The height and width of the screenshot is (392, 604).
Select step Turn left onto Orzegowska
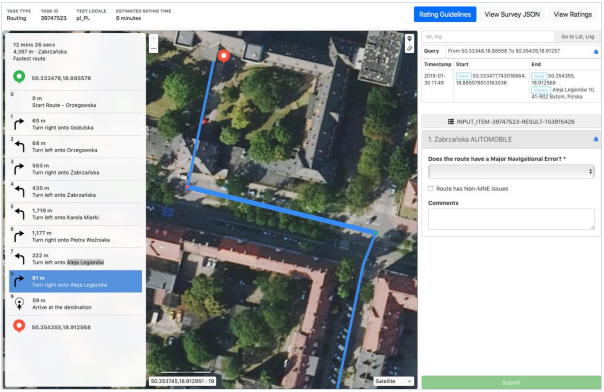(x=76, y=146)
